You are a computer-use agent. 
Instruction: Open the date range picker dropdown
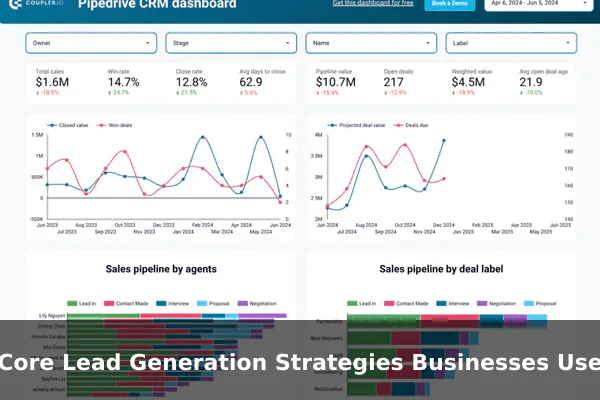click(539, 4)
